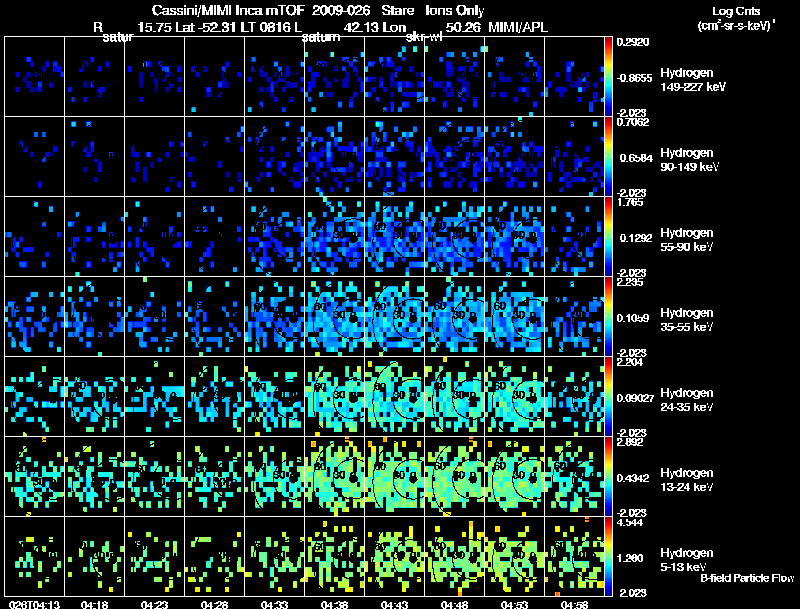Click the 'Hydrogen 35-55 keV' row label
Image resolution: width=800 pixels, height=609 pixels.
687,320
